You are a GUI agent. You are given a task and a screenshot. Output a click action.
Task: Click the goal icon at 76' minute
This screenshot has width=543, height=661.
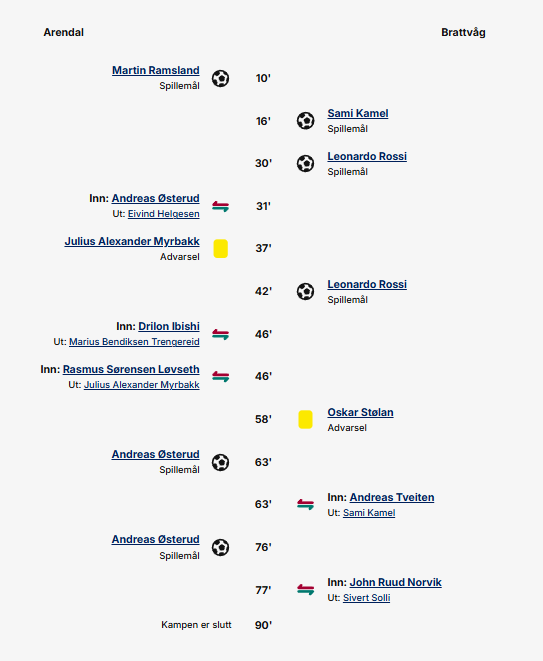tap(220, 548)
